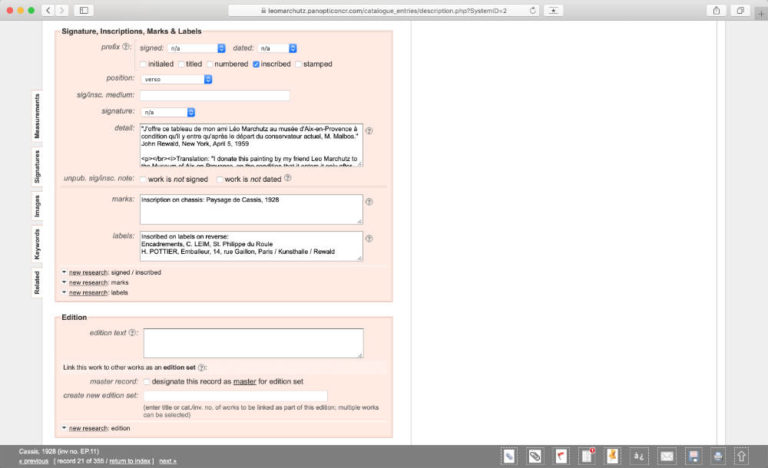Click into sig/insc. medium field
The image size is (768, 468).
215,96
